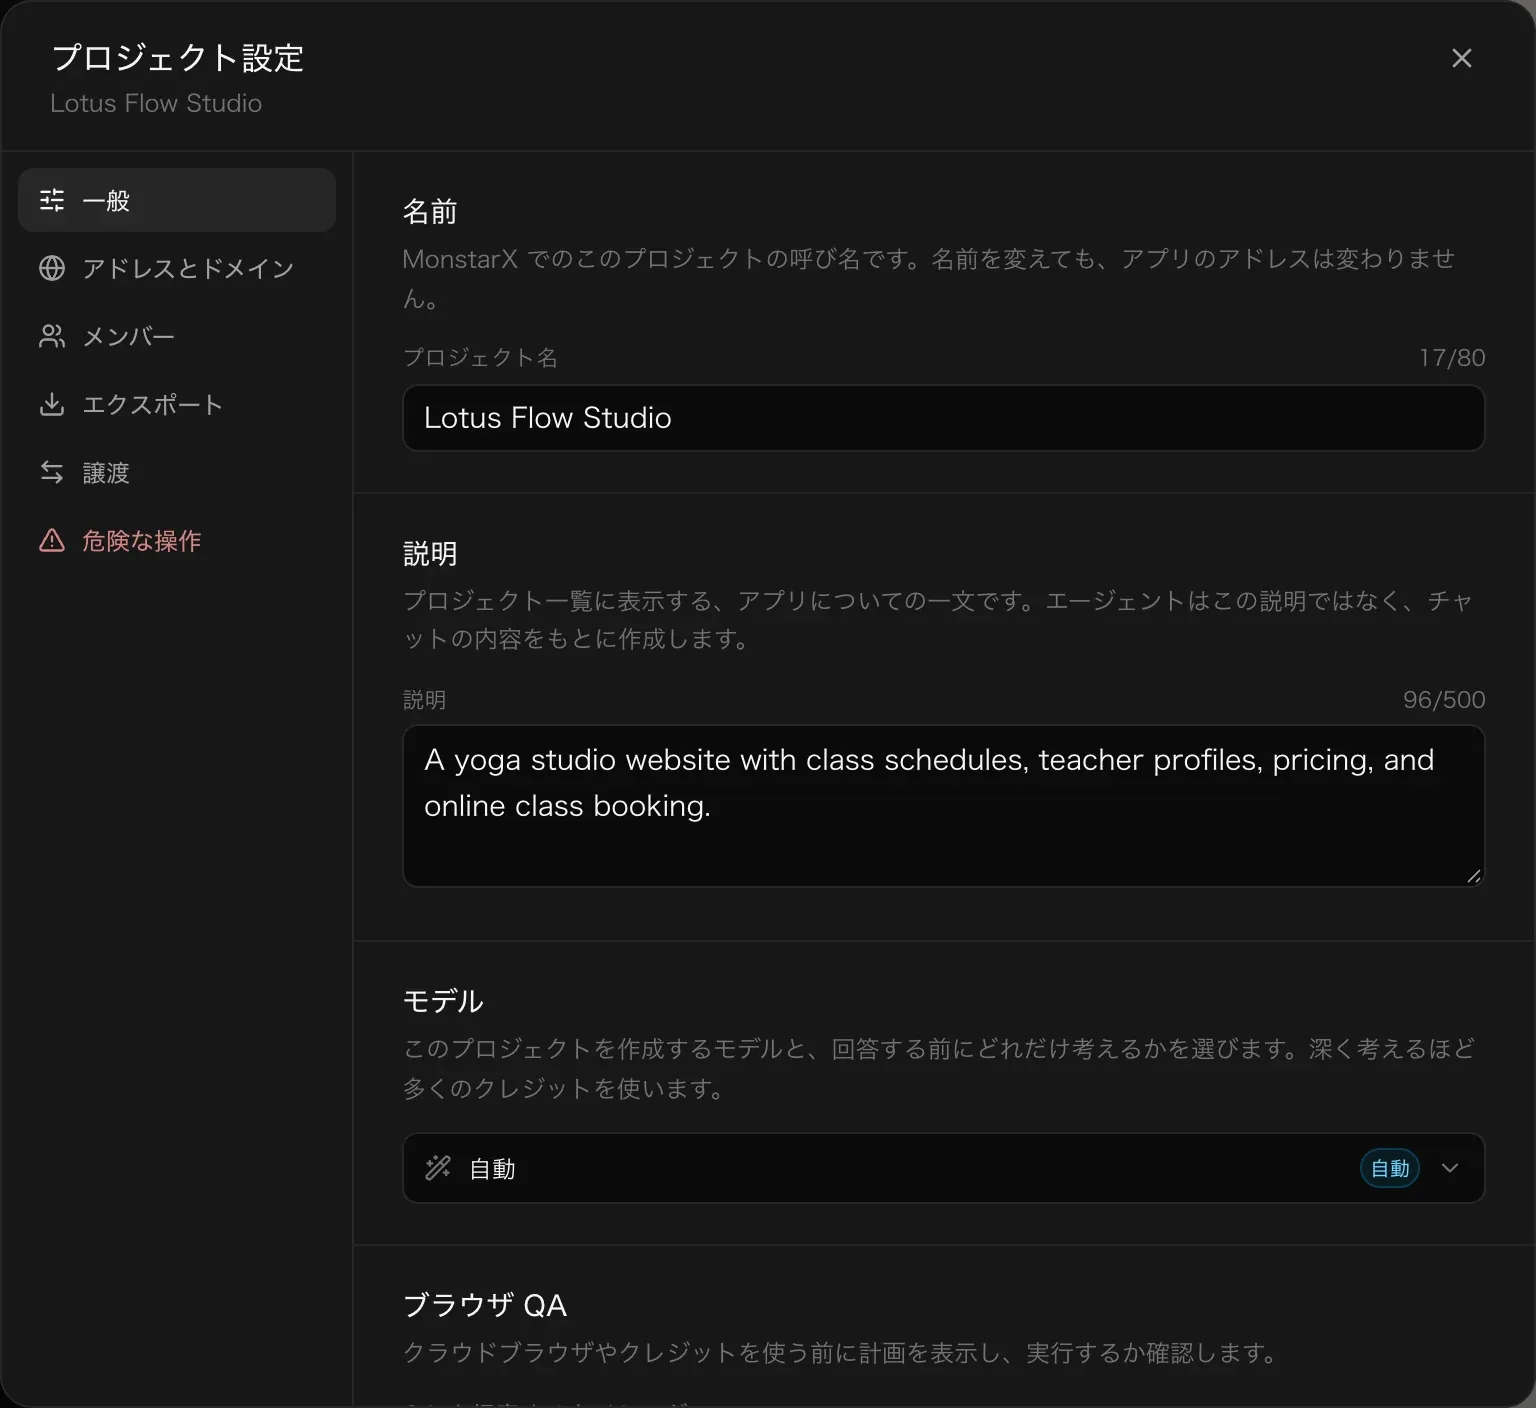This screenshot has width=1536, height=1408.
Task: Expand model list with the chevron arrow
Action: click(x=1450, y=1168)
